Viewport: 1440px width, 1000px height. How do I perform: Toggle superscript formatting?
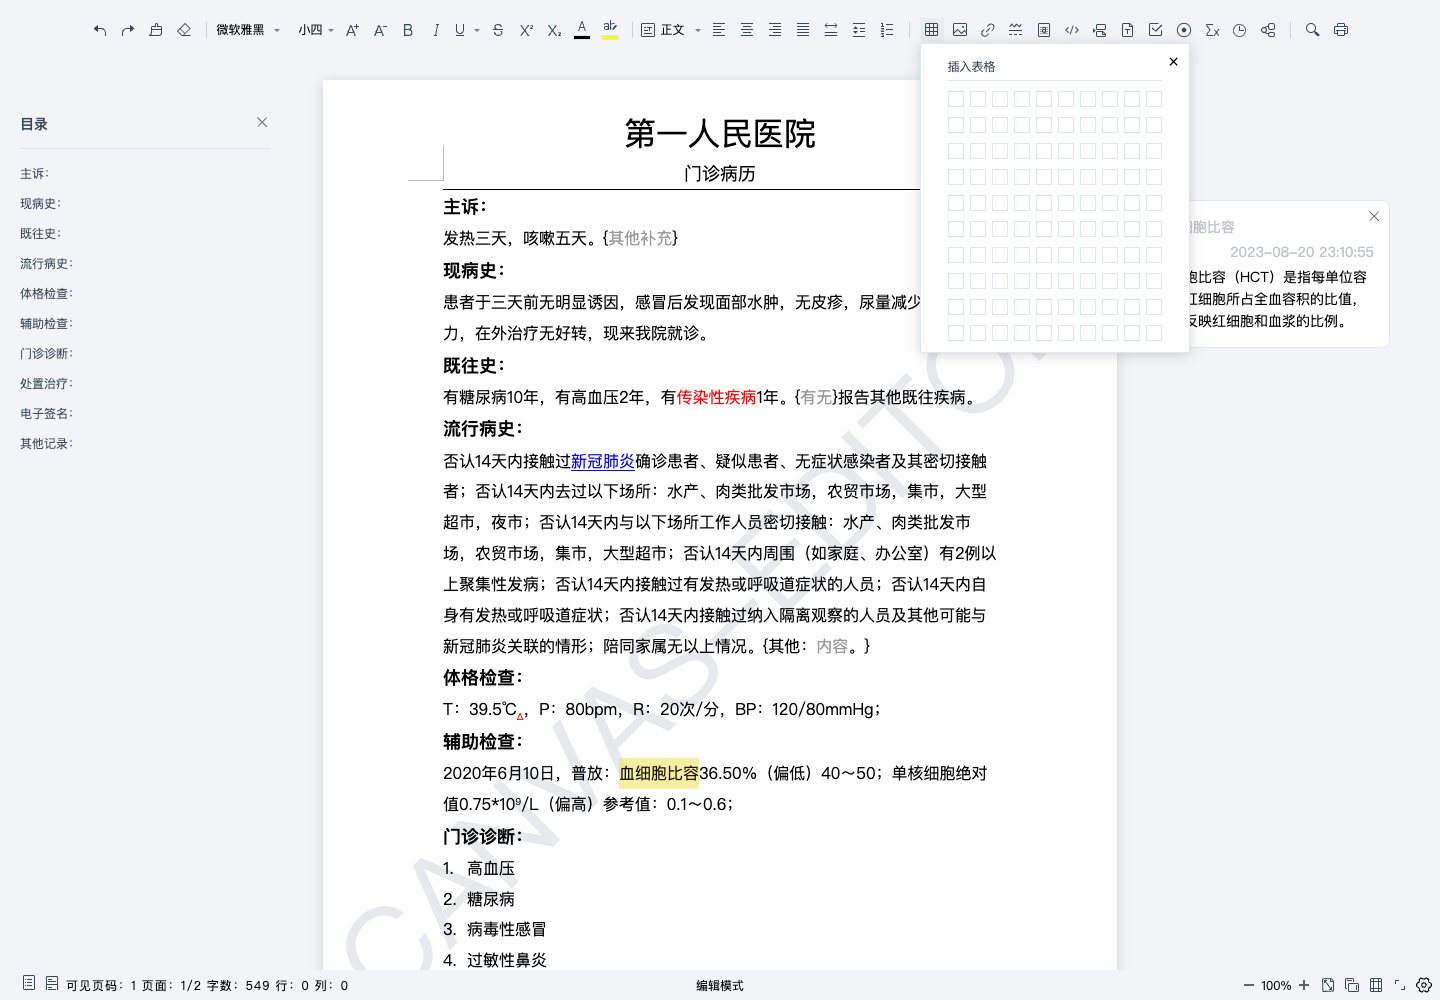(x=526, y=30)
